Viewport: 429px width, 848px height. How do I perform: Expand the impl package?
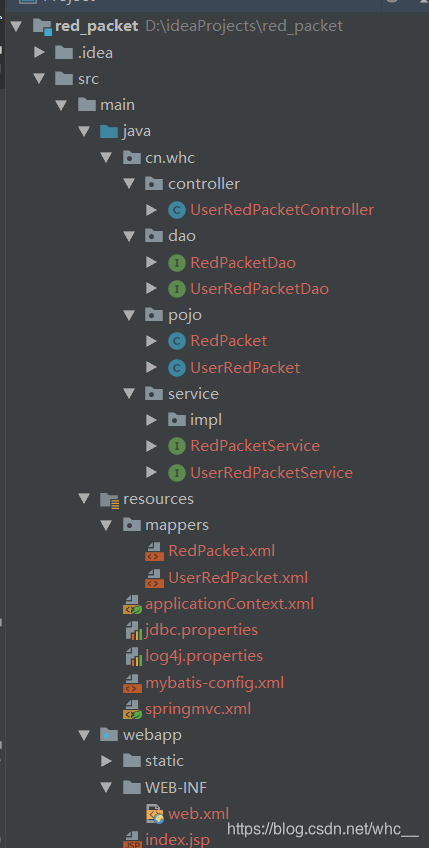coord(151,420)
